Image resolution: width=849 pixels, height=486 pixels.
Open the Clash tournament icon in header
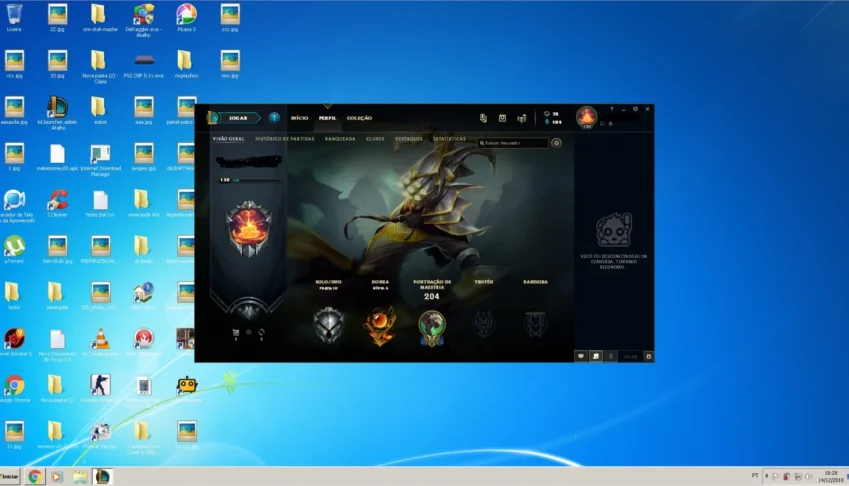[484, 117]
